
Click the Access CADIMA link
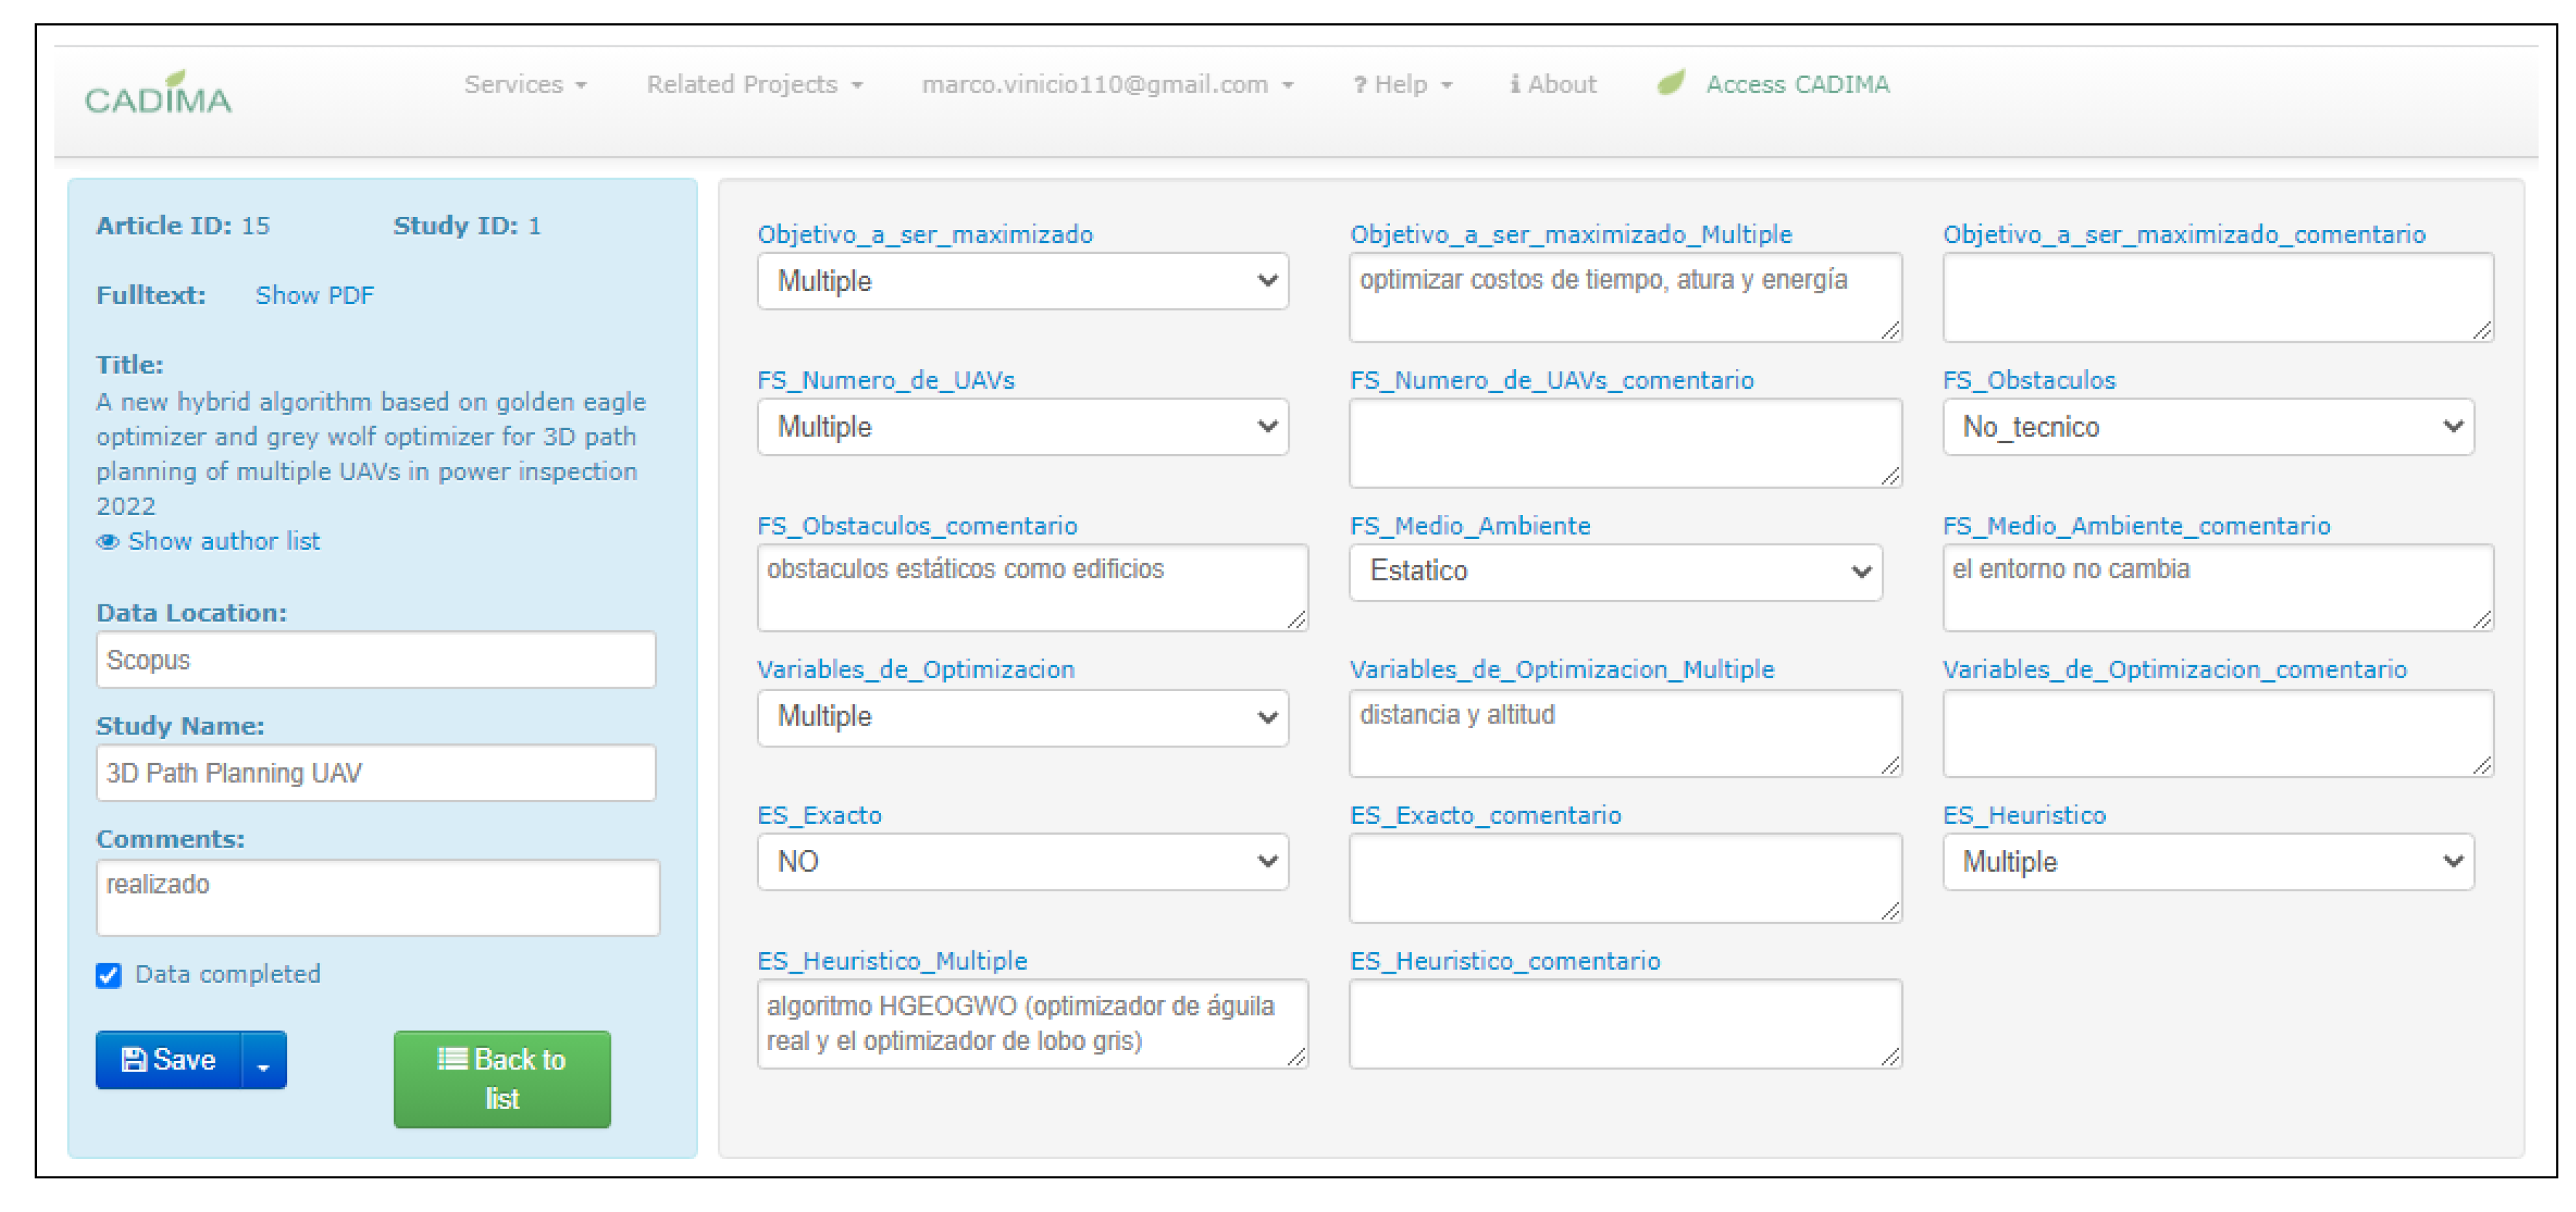(x=1797, y=85)
